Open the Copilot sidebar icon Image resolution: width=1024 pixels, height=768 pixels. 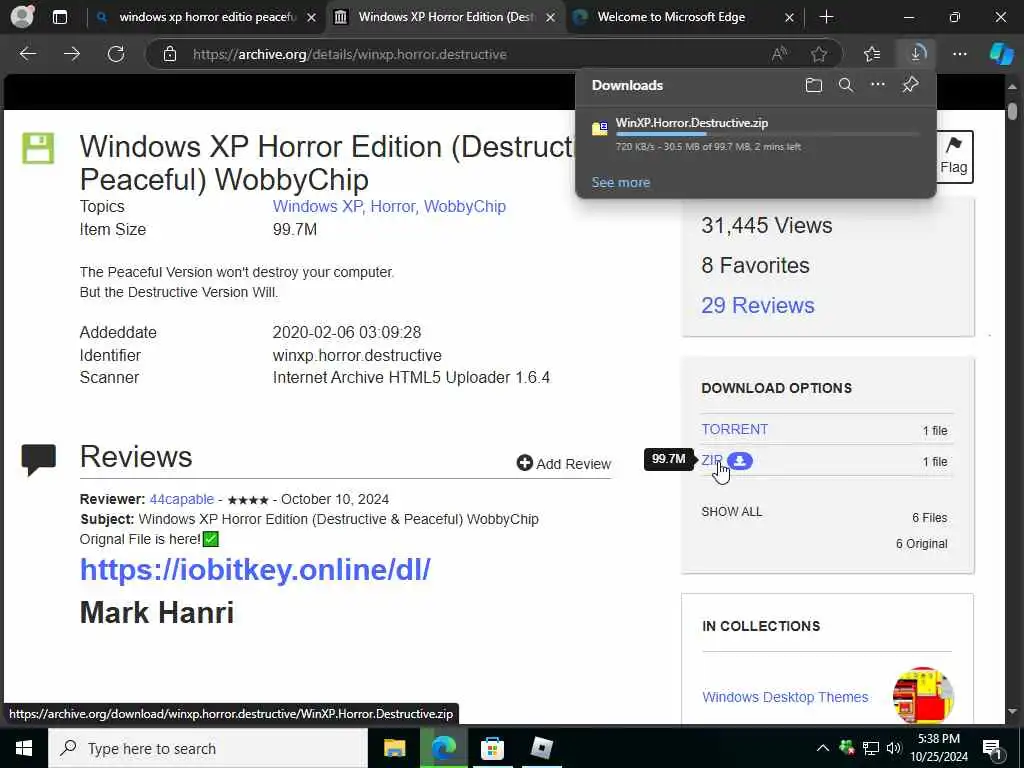(1000, 54)
